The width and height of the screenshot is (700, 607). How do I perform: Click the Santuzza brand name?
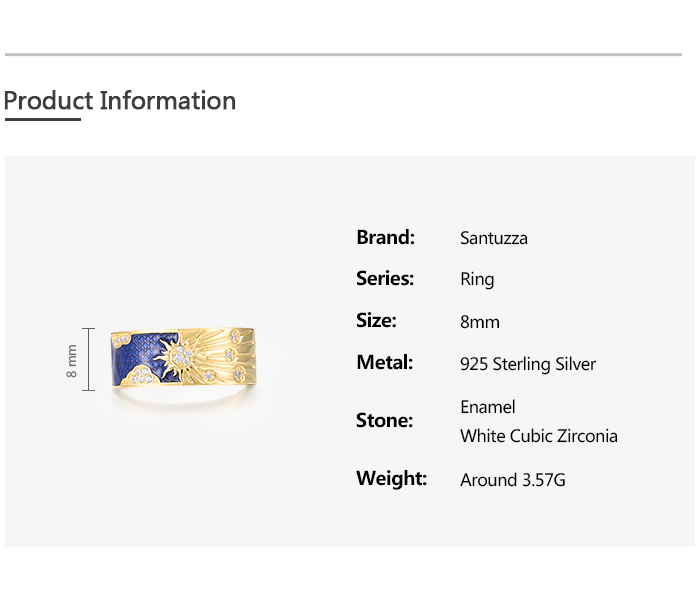[493, 238]
